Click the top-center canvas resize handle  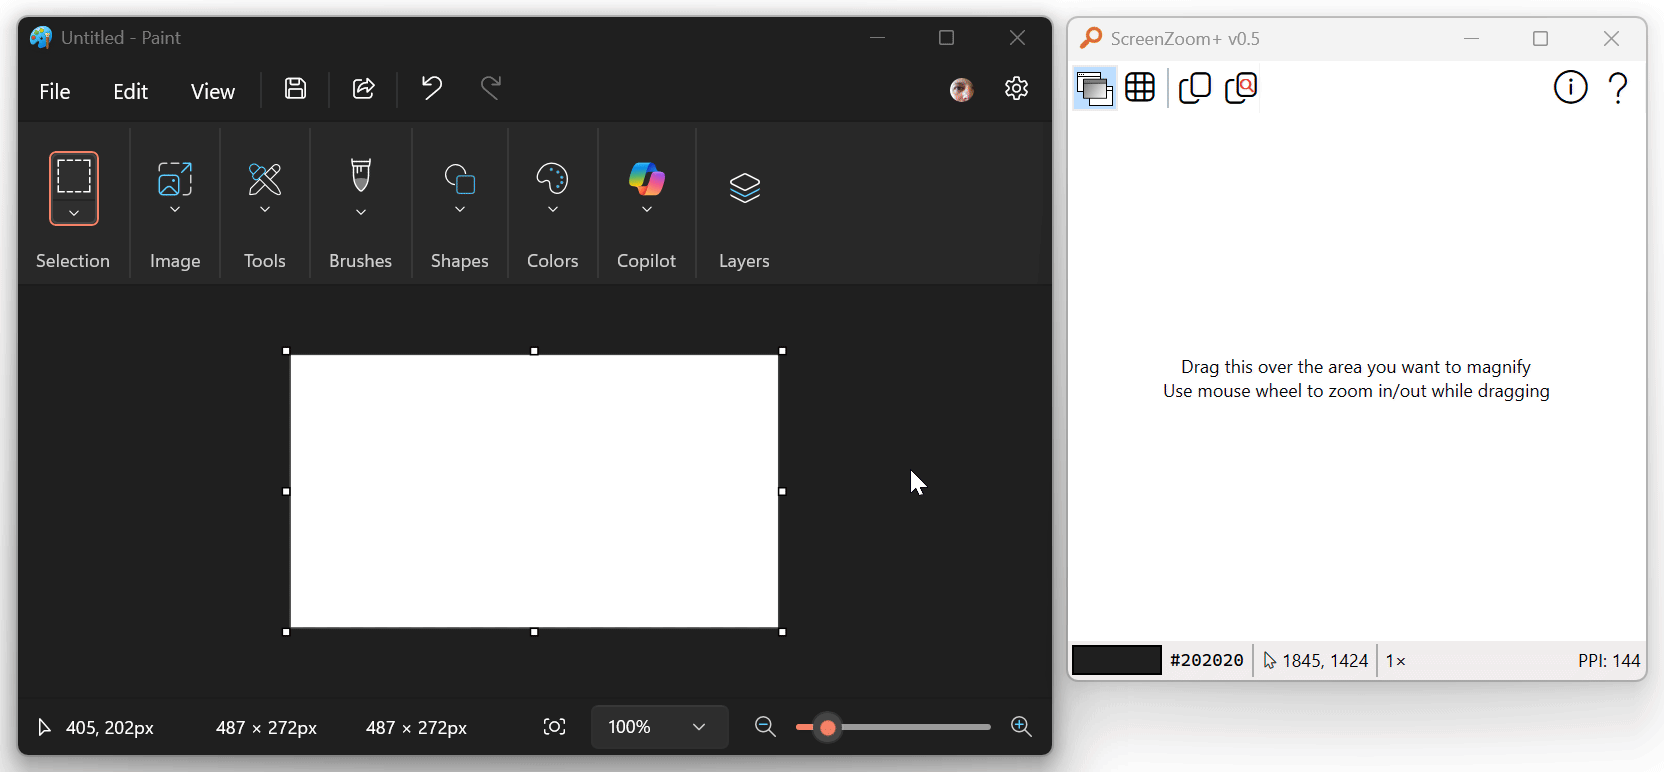534,351
